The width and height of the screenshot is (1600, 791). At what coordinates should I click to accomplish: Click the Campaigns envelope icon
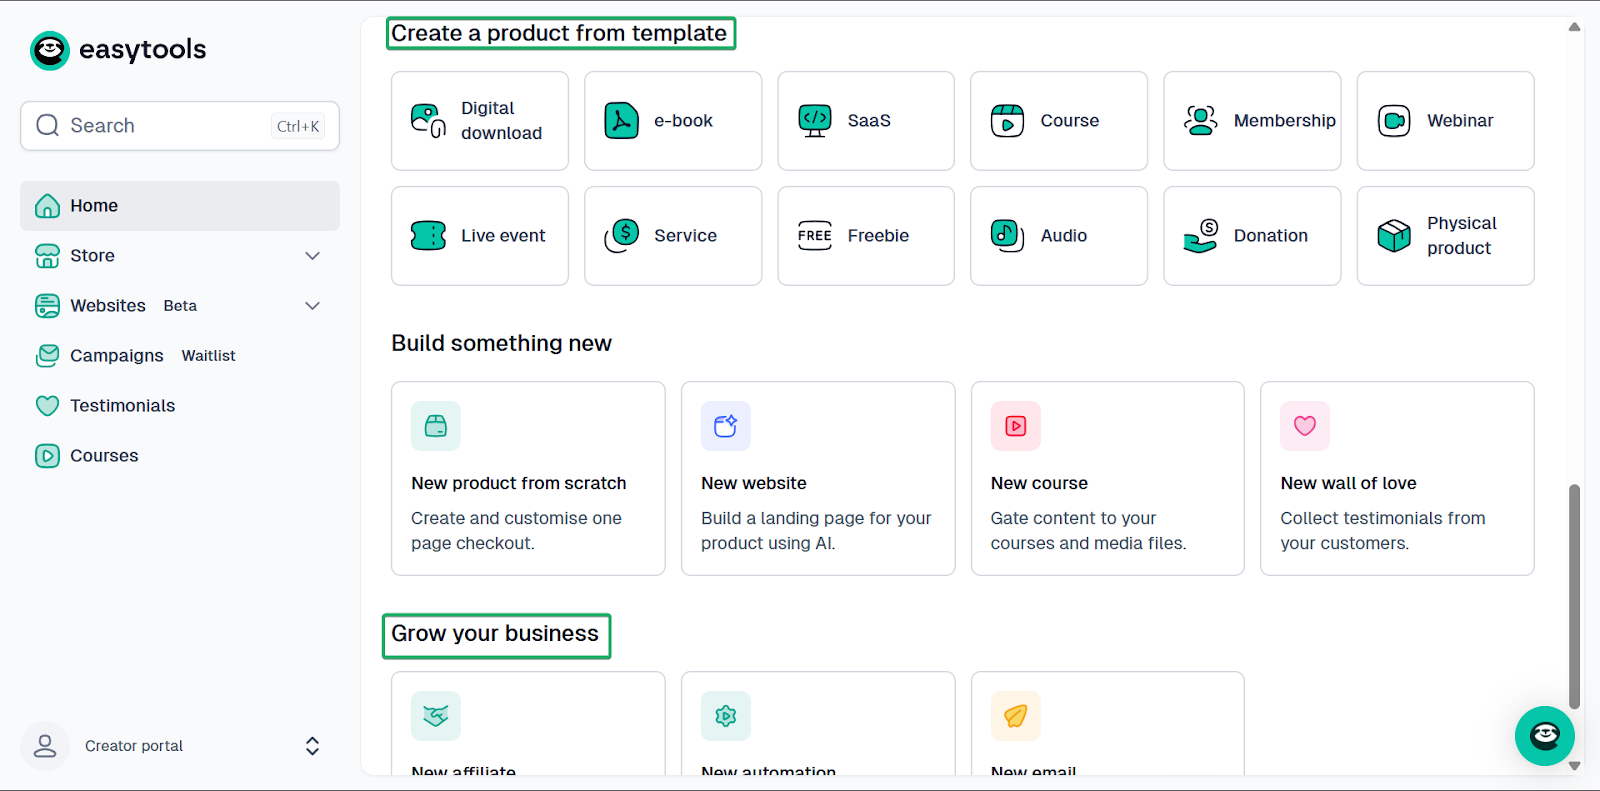[47, 356]
